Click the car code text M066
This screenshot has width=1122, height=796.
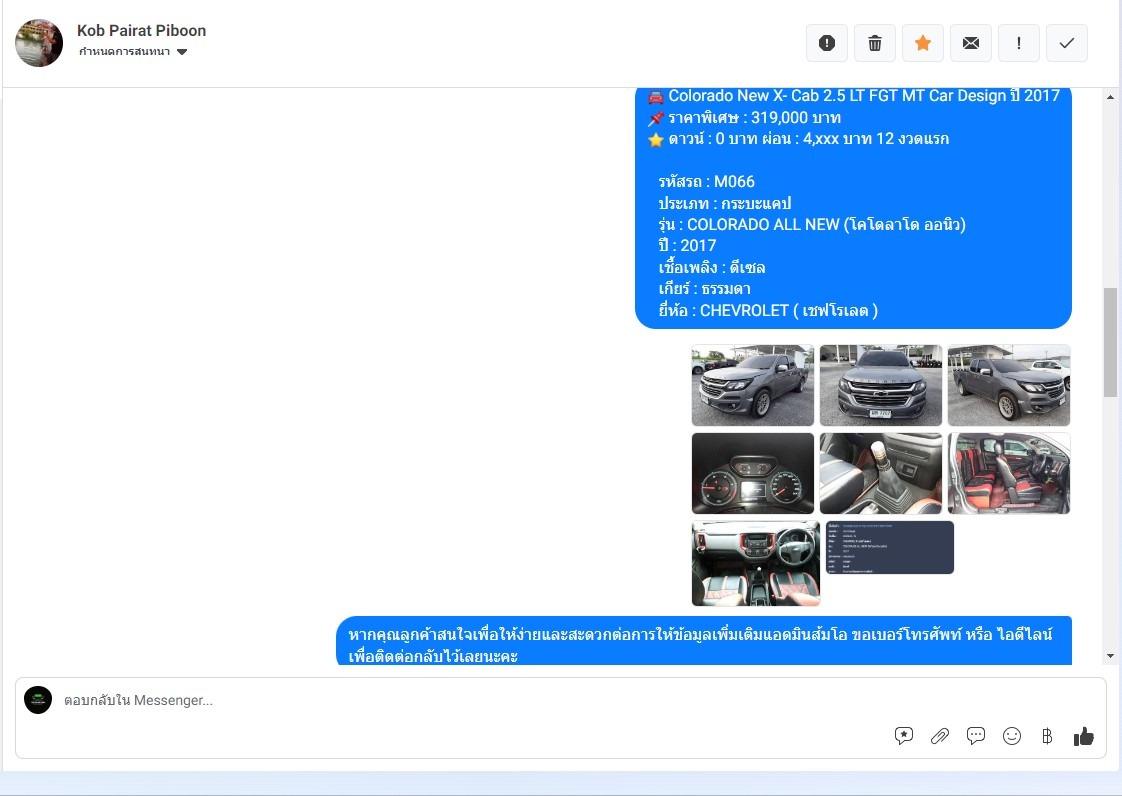point(734,182)
